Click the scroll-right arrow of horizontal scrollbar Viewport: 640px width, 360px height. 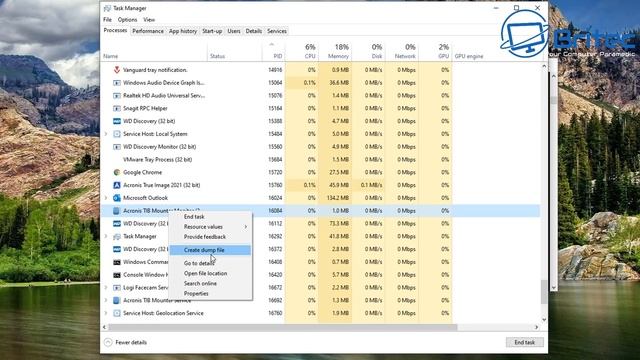pyautogui.click(x=536, y=327)
